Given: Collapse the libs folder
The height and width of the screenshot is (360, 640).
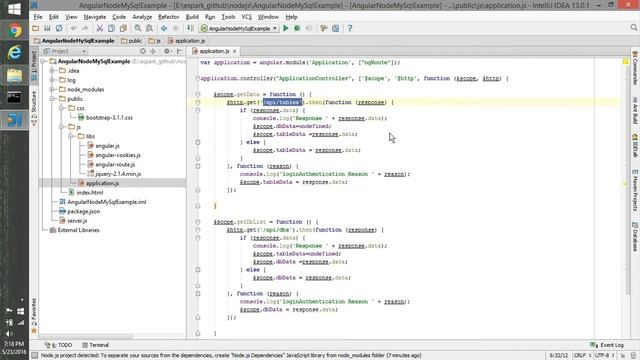Looking at the screenshot, I should point(71,136).
